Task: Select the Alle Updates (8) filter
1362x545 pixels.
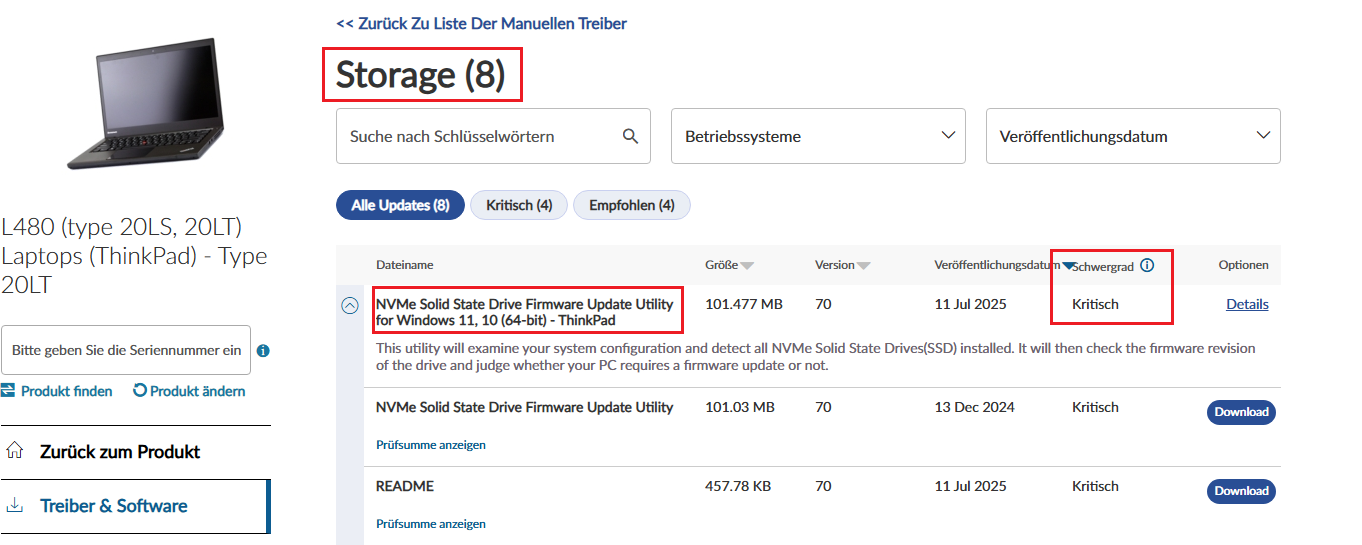Action: [x=400, y=205]
